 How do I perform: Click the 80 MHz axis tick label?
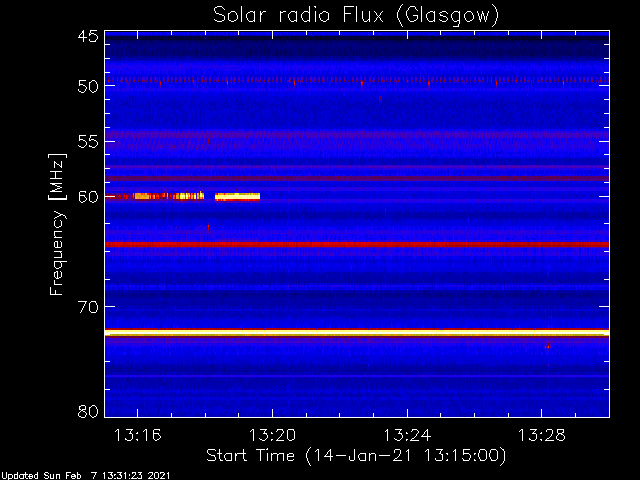click(x=88, y=411)
